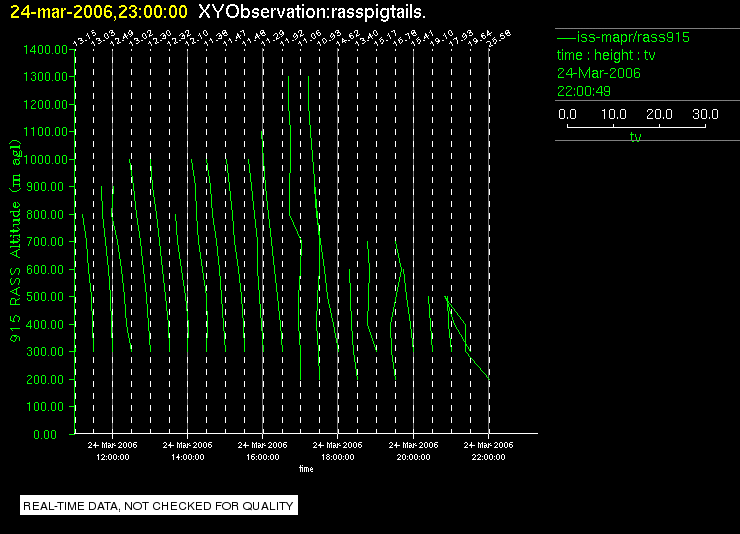Click the 100.00 altitude axis label
The width and height of the screenshot is (740, 534).
(45, 406)
